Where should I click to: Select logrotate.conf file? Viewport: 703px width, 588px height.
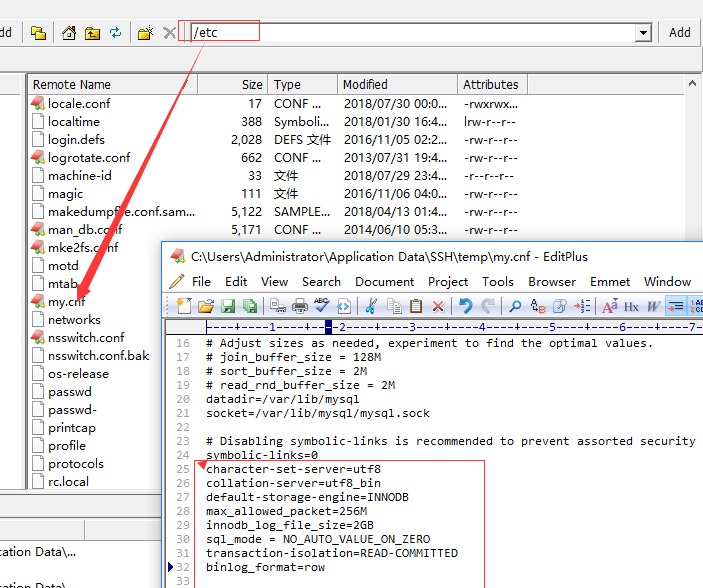pyautogui.click(x=89, y=157)
